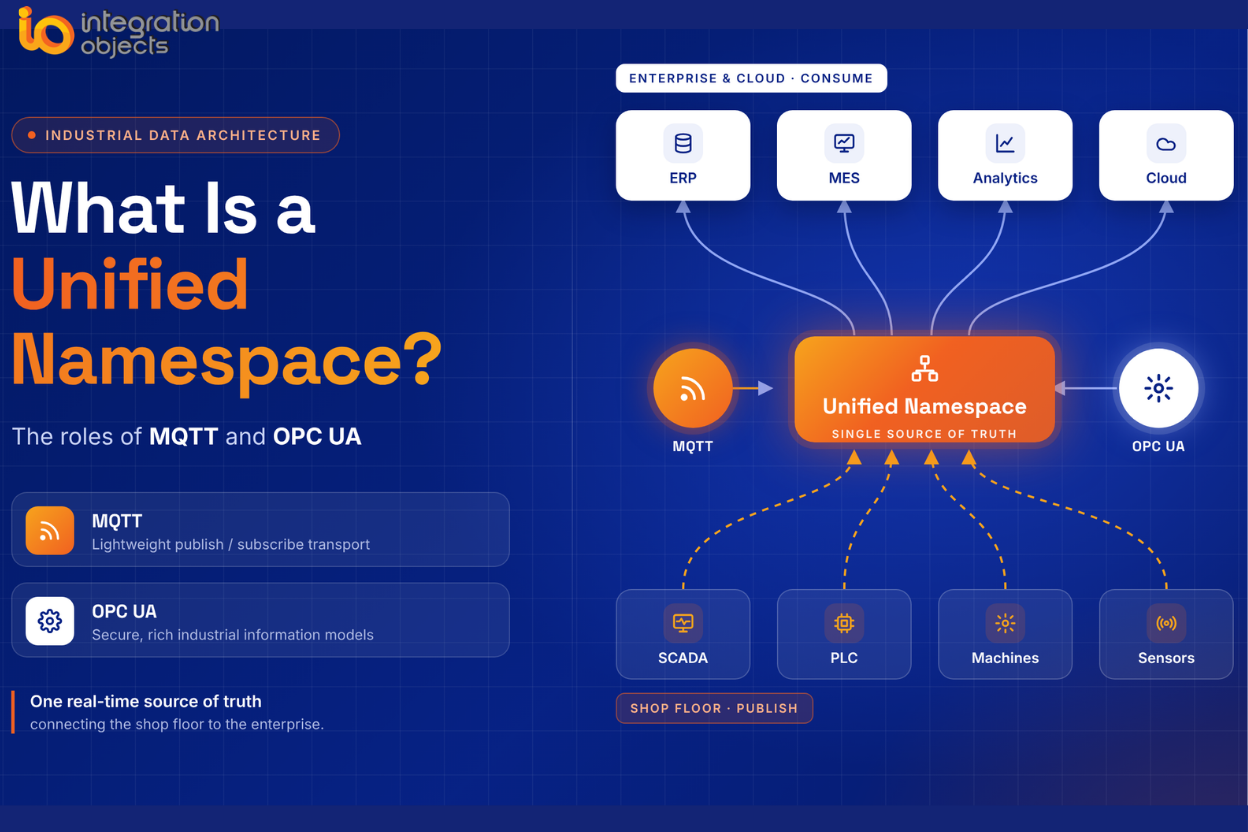
Task: Click the Unified Namespace network icon
Action: tap(925, 369)
